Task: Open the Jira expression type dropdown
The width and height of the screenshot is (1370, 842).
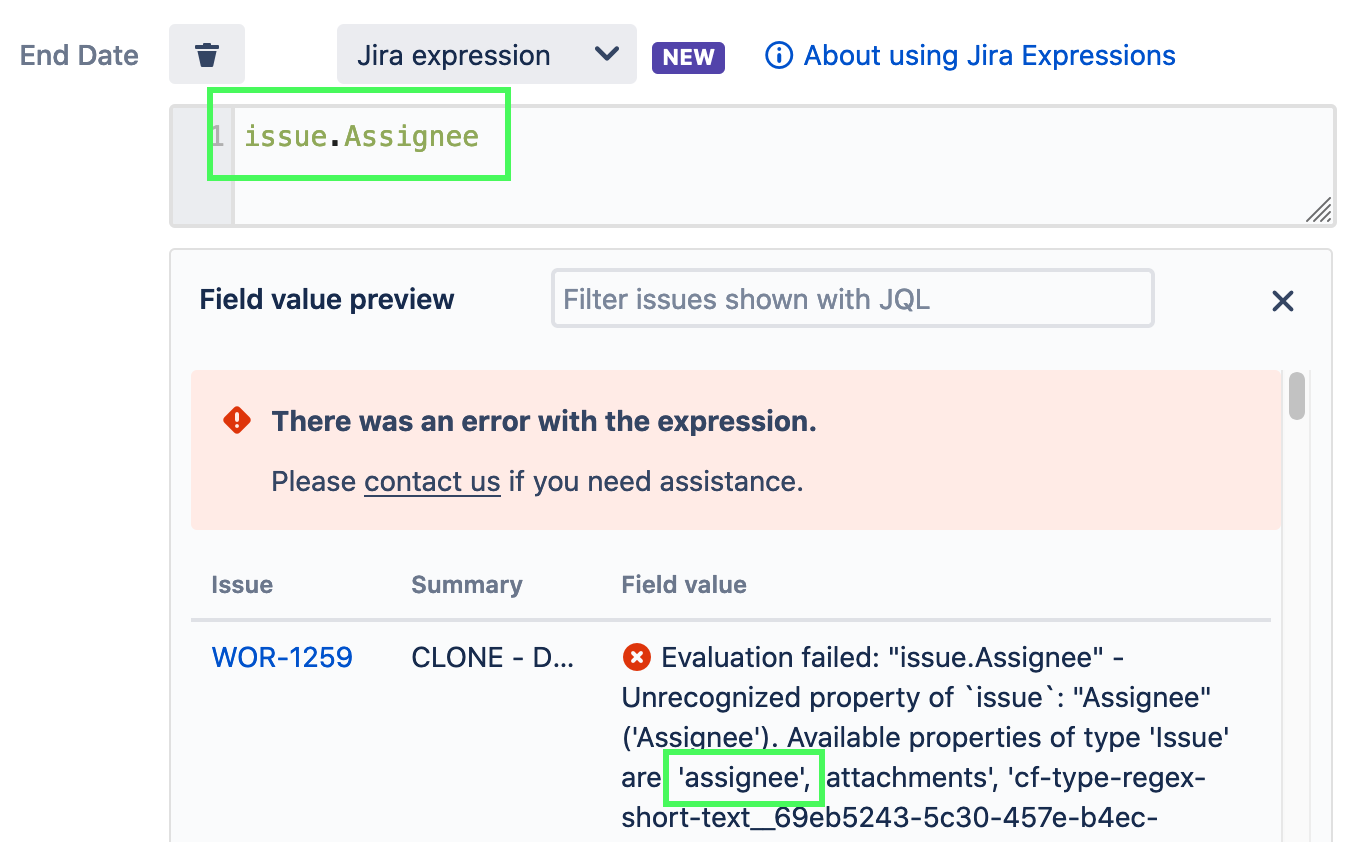Action: coord(487,55)
